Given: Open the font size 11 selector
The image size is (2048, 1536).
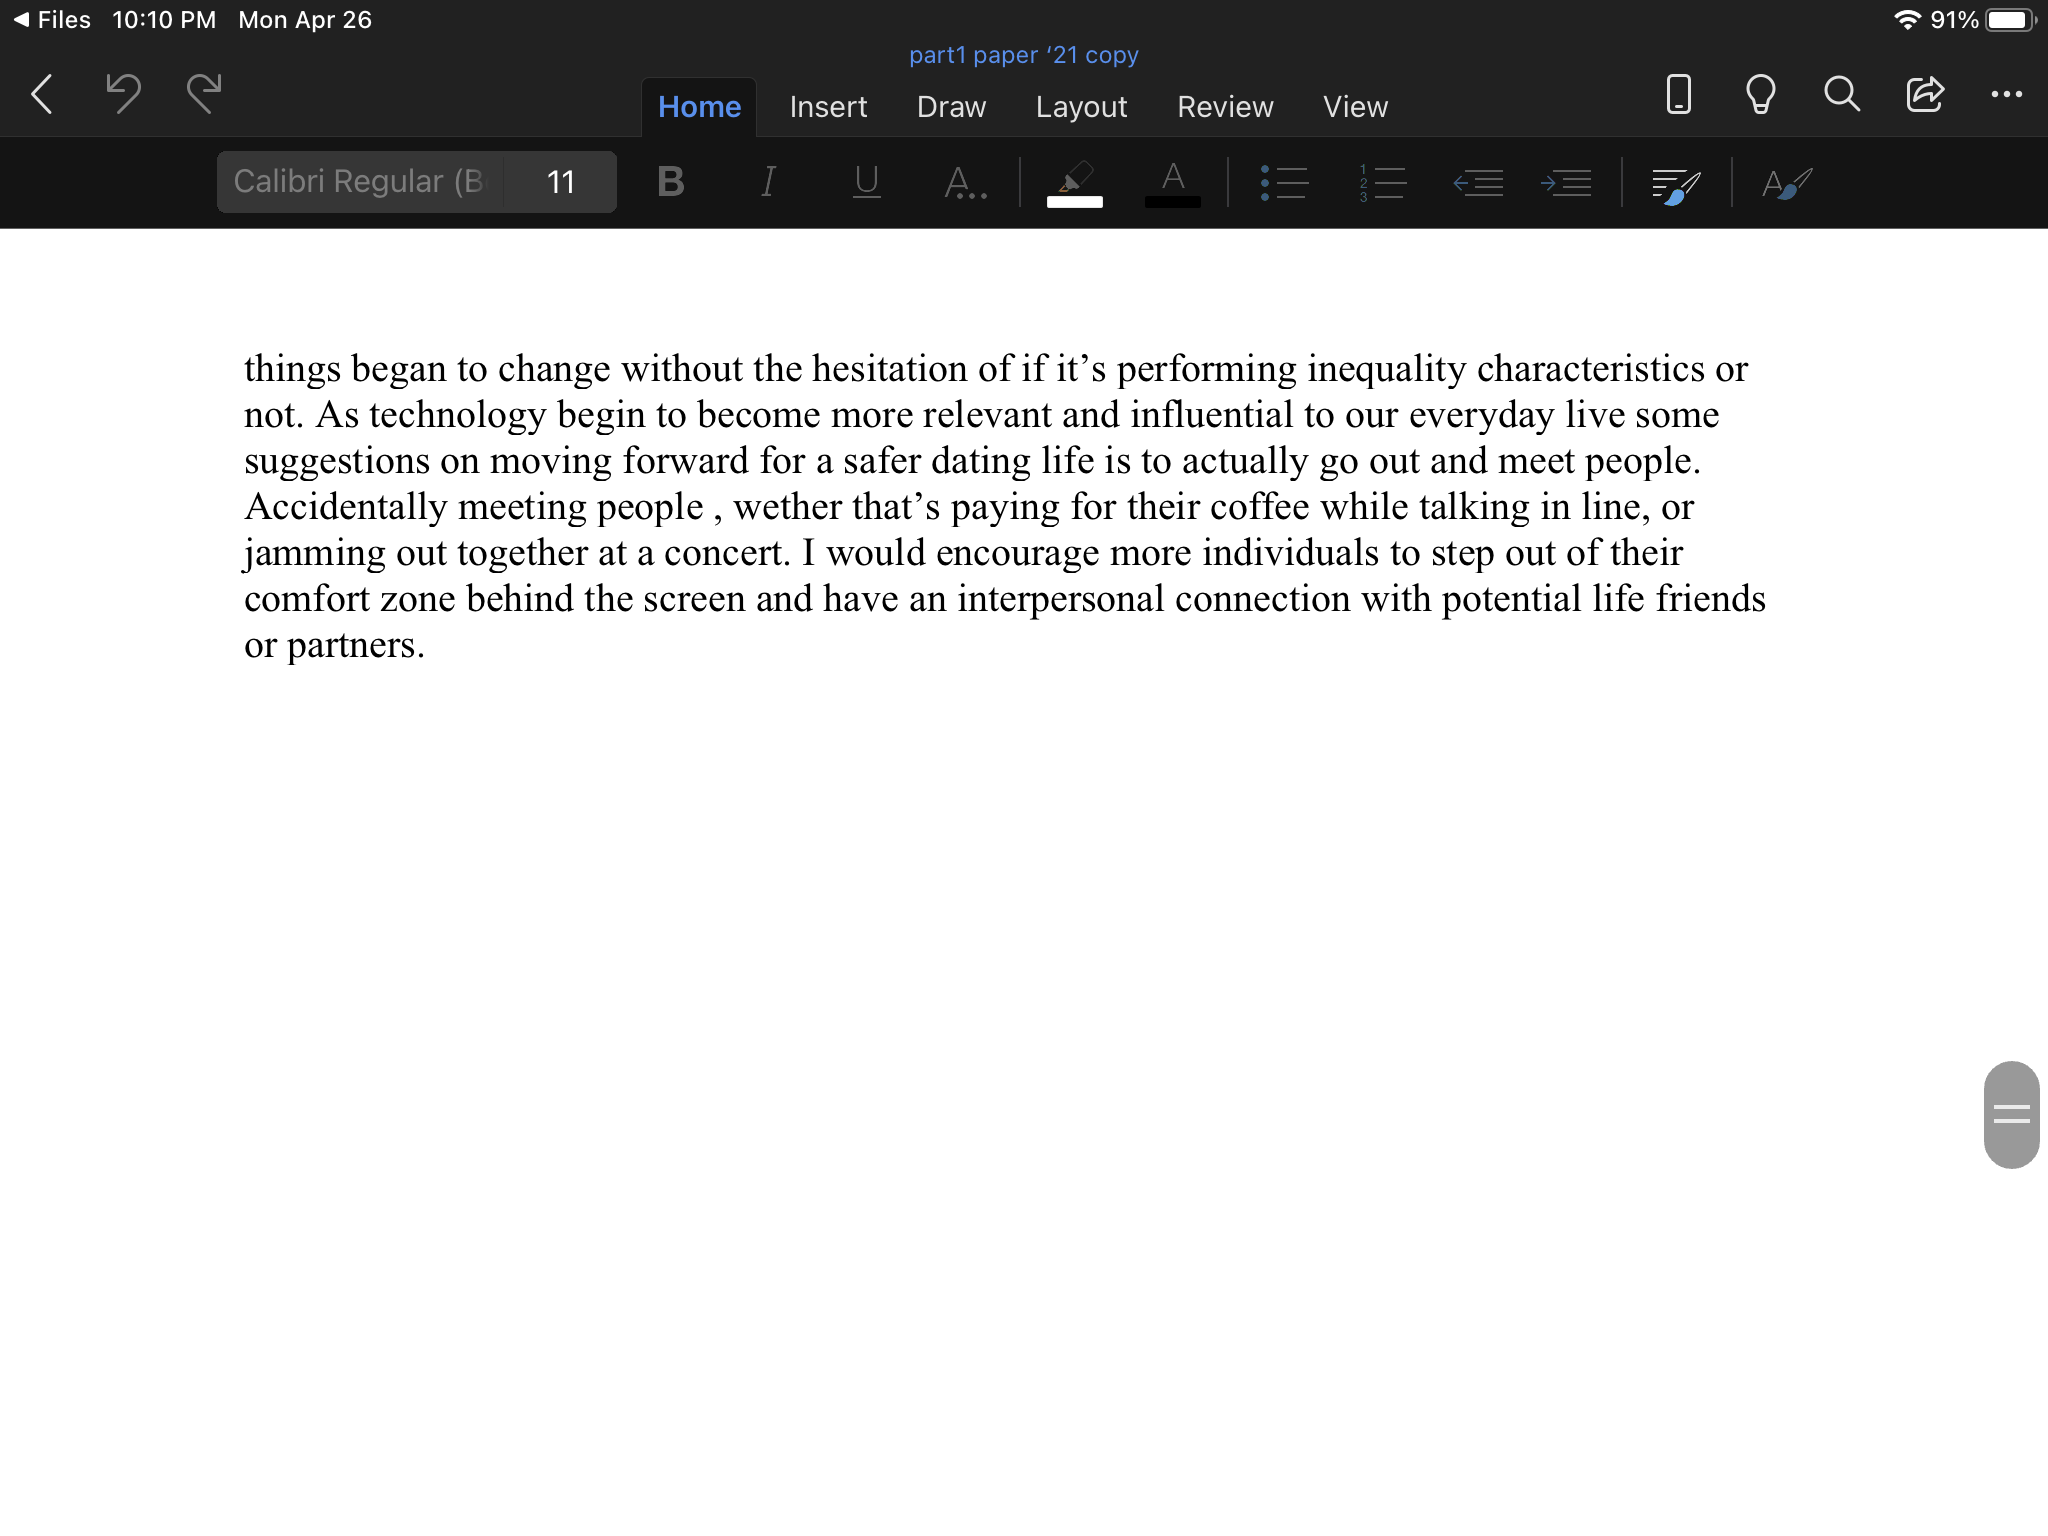Looking at the screenshot, I should pyautogui.click(x=560, y=182).
